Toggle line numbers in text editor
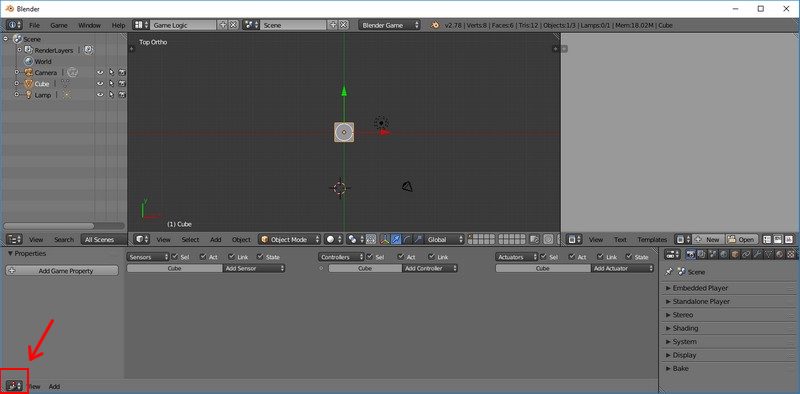The image size is (800, 394). coord(767,239)
